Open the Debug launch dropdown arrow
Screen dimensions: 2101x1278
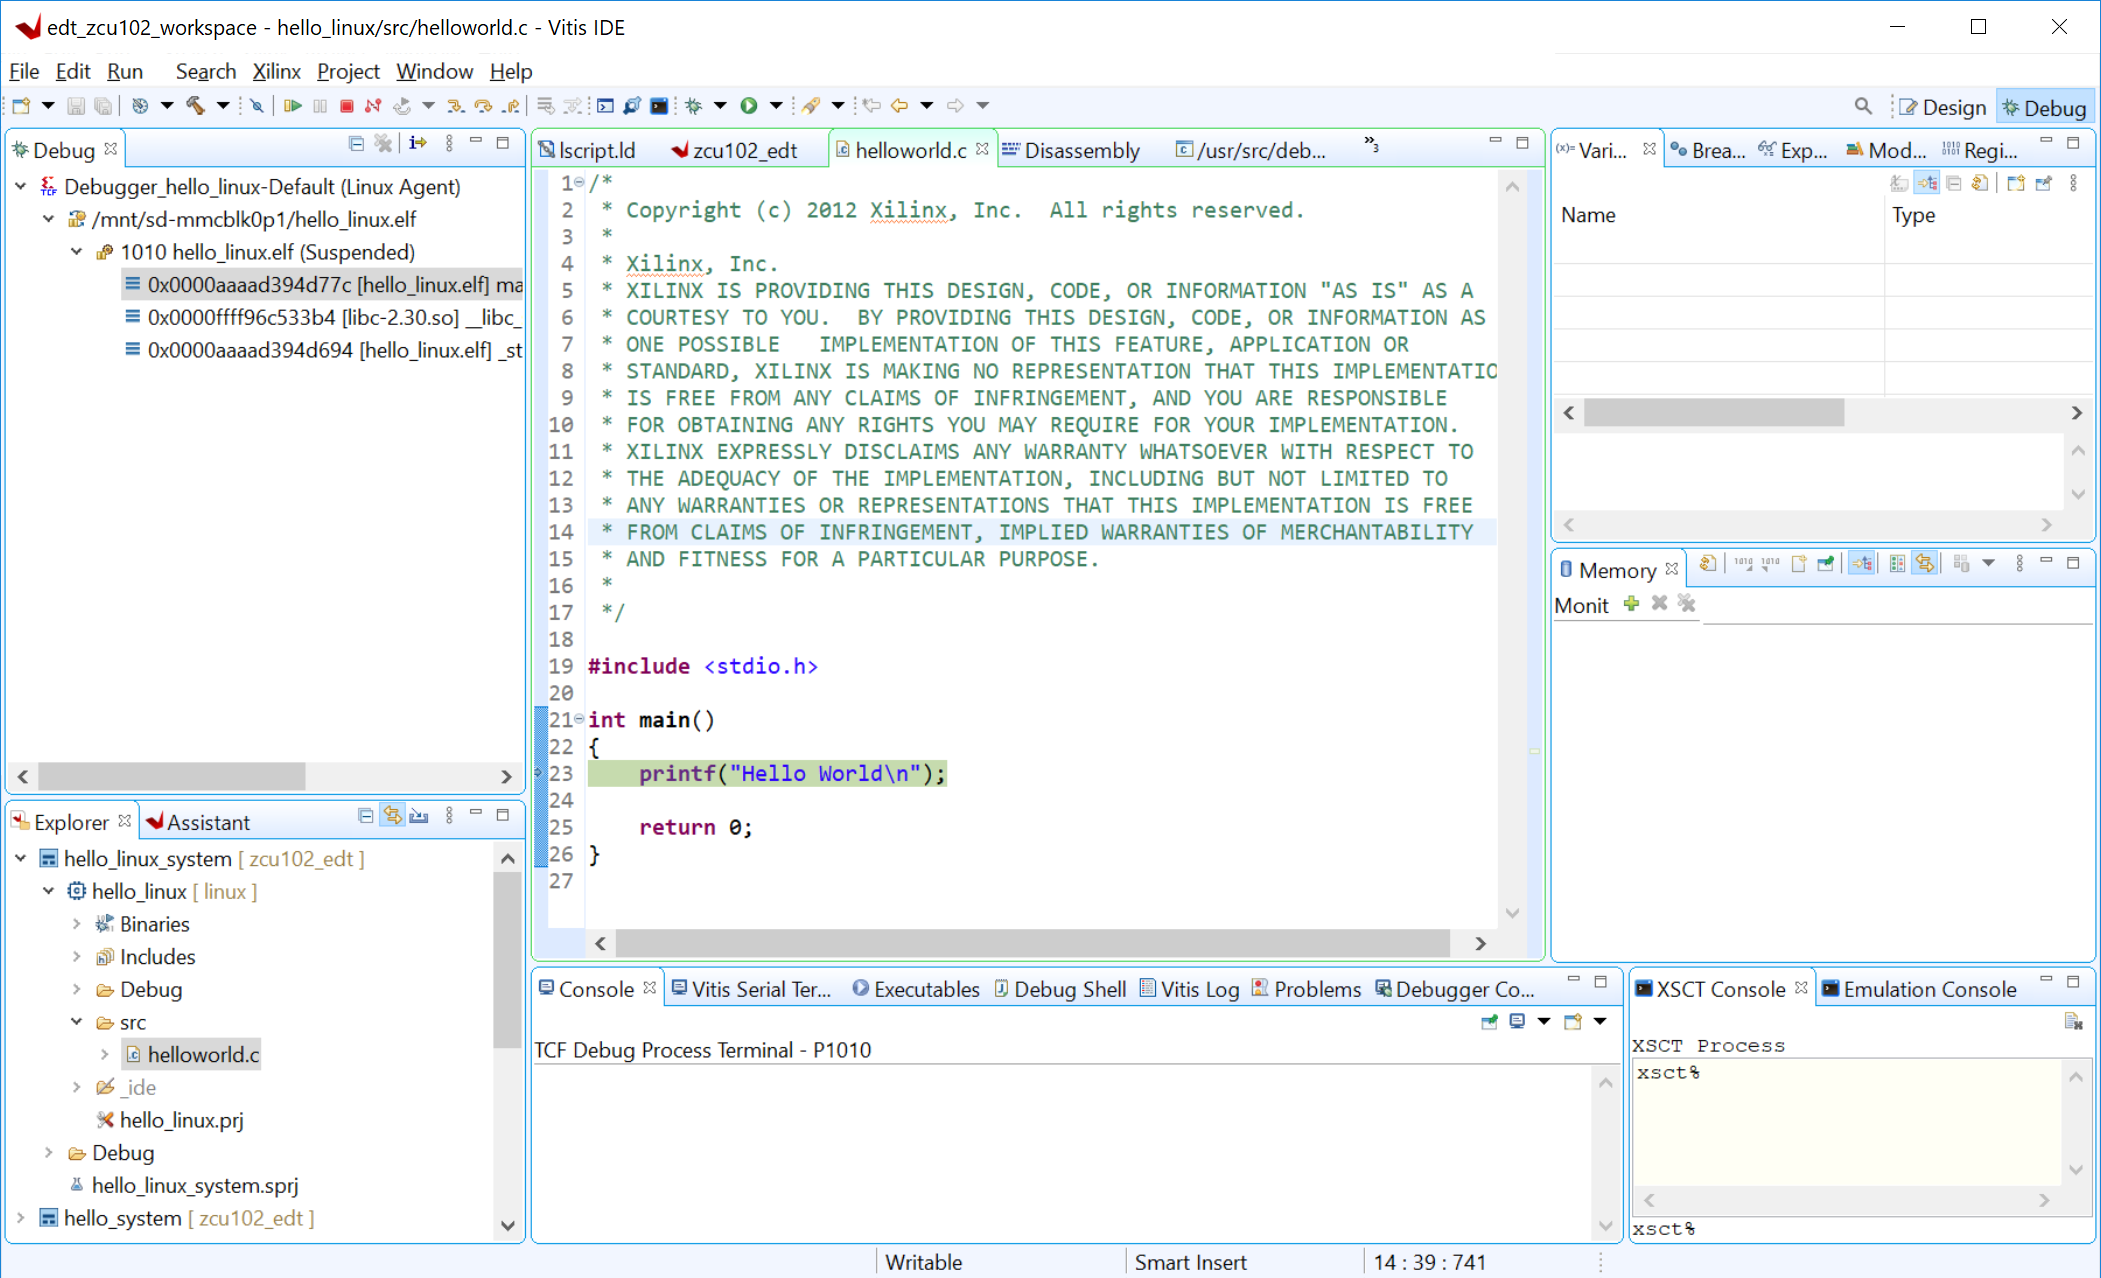point(720,106)
